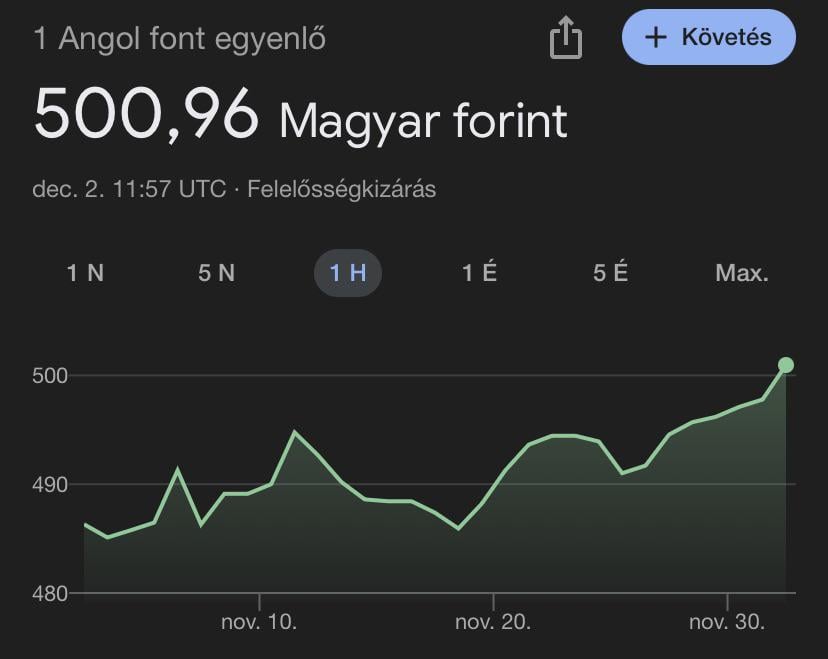Switch to the 1 É view
Image resolution: width=828 pixels, height=659 pixels.
click(478, 272)
